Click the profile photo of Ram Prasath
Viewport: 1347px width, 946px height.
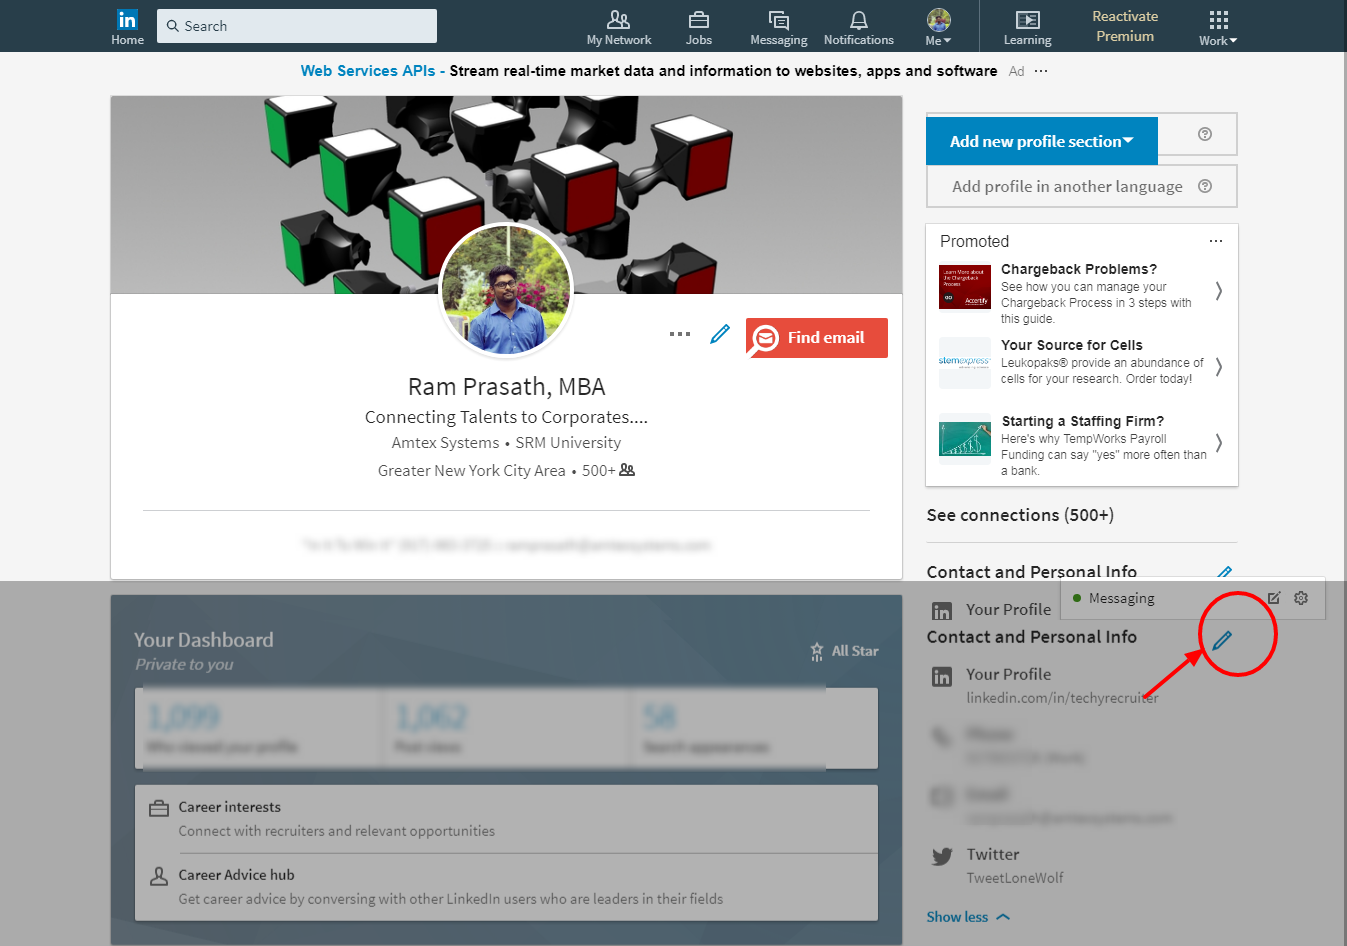(507, 290)
